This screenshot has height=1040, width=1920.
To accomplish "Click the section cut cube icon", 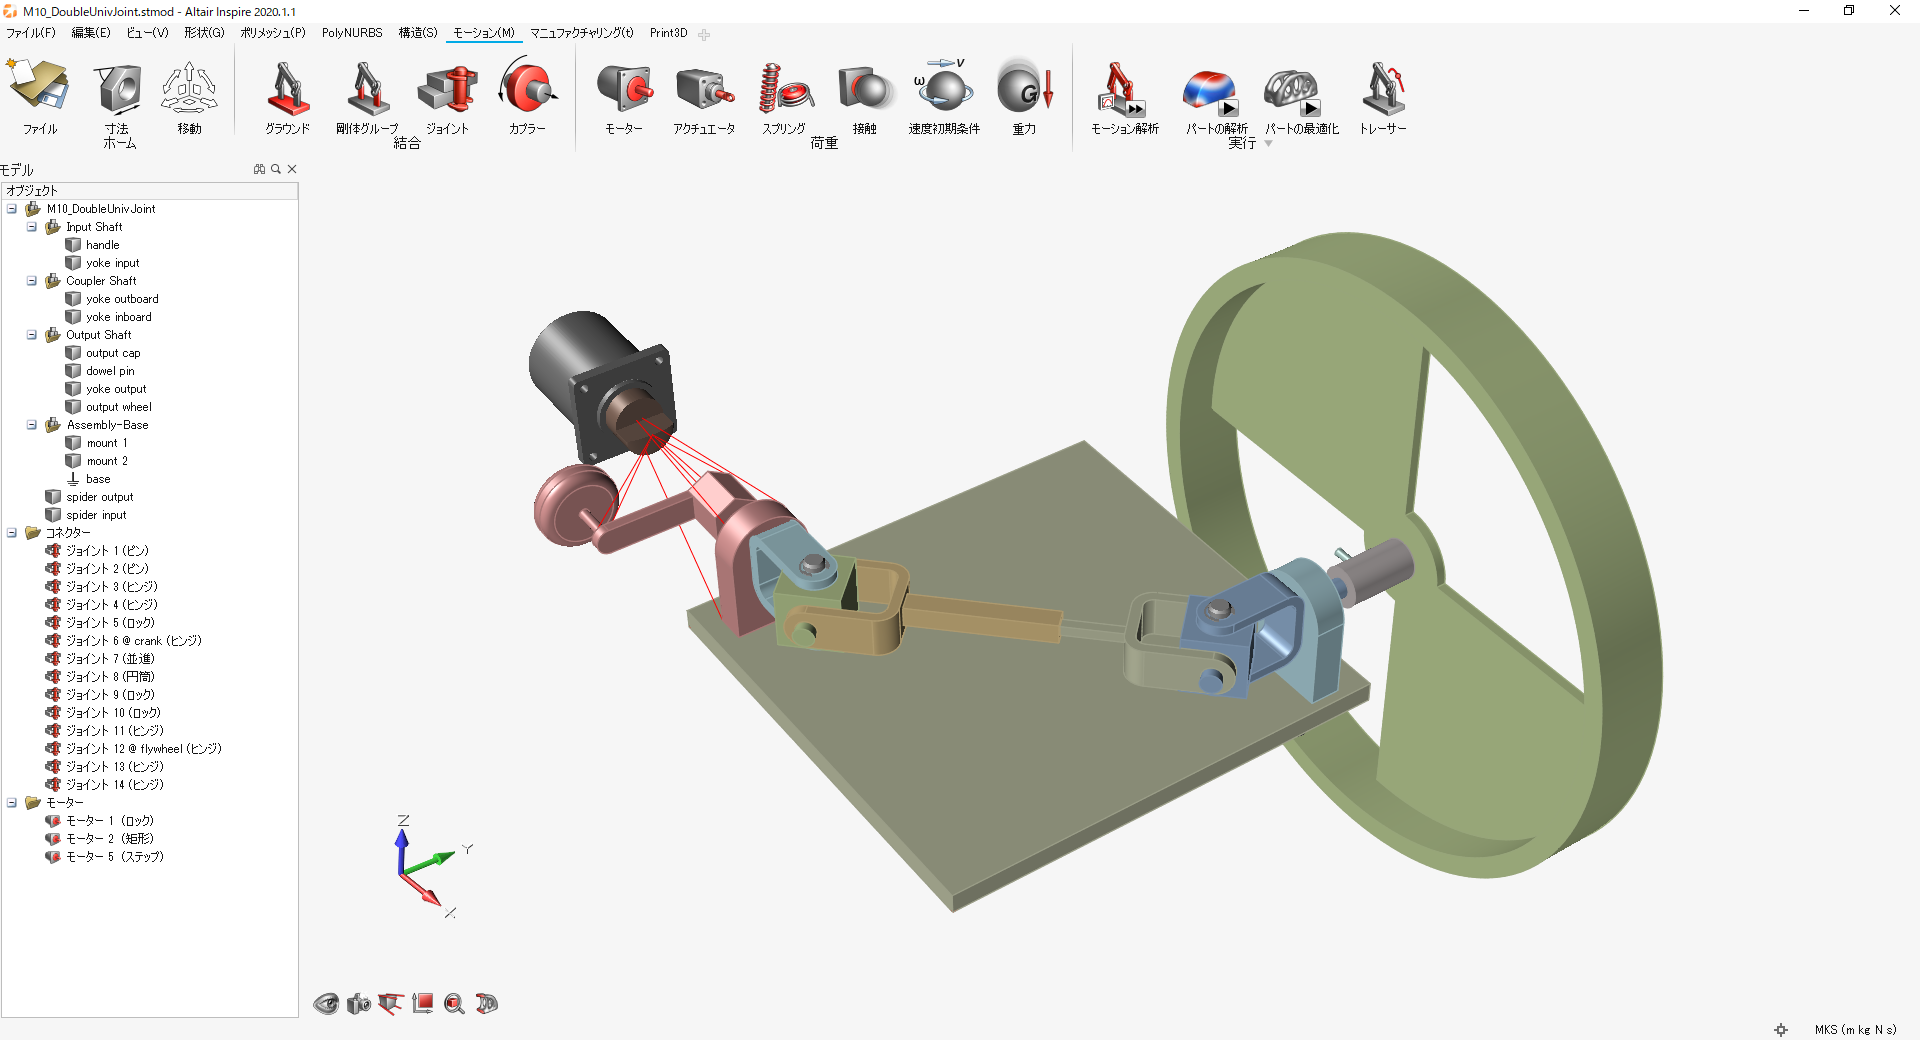I will click(390, 1004).
